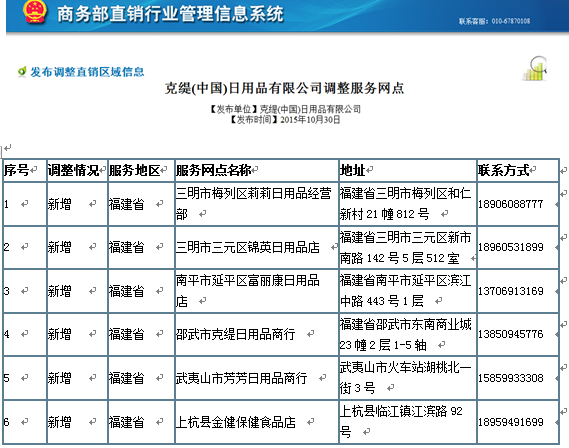Click the 上杭县金健保健食品店 cell
This screenshot has height=448, width=569.
click(257, 422)
